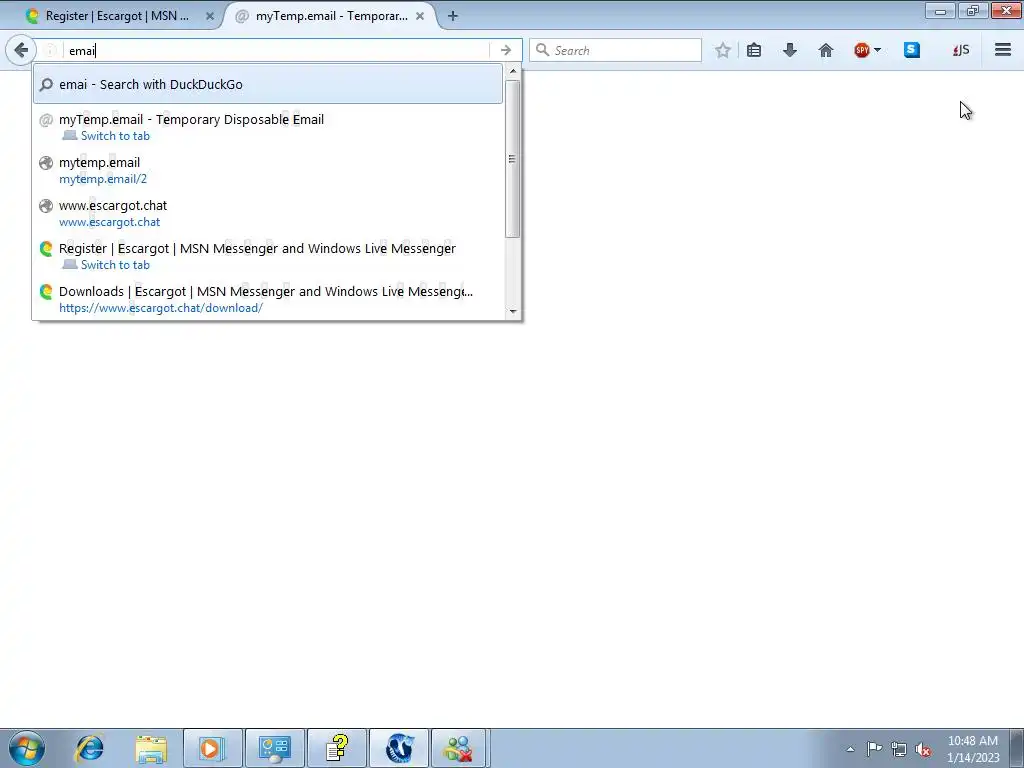
Task: Select Register | Escargot suggestion entry
Action: (x=268, y=256)
